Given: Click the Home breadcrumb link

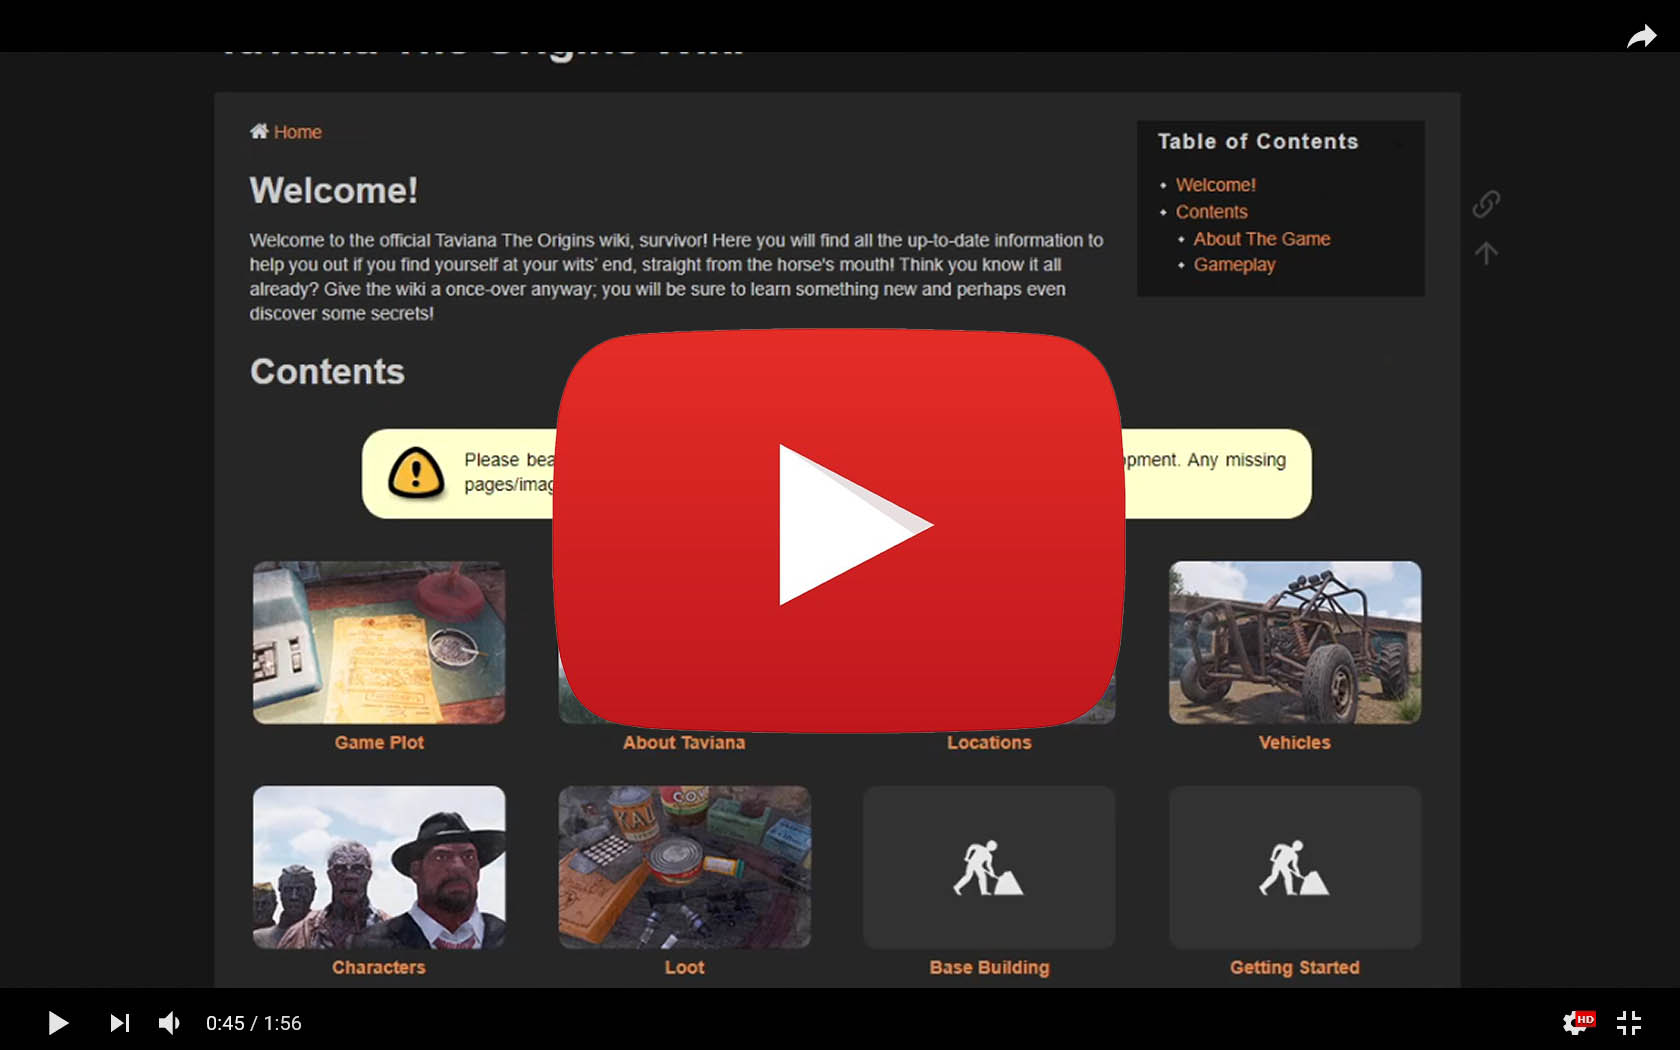Looking at the screenshot, I should click(x=298, y=132).
